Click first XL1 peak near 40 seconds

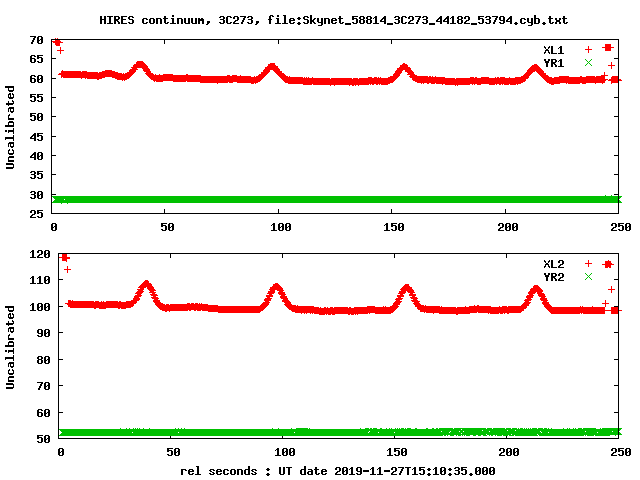[x=140, y=65]
